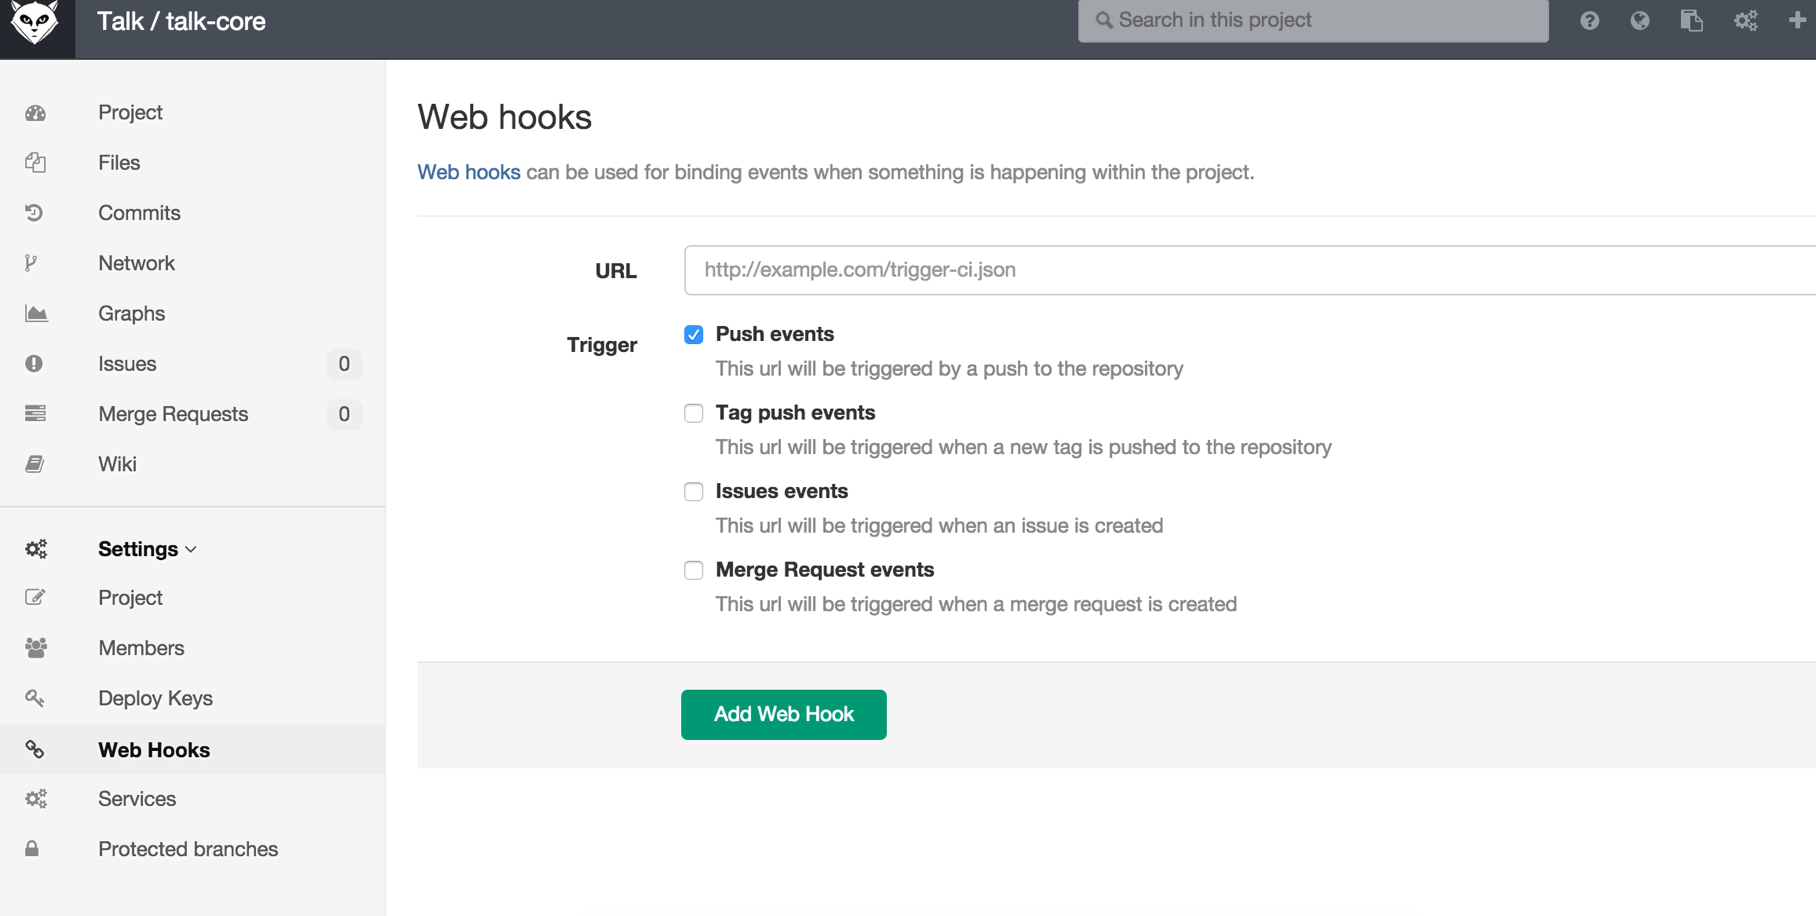Image resolution: width=1816 pixels, height=916 pixels.
Task: Uncheck the Push events checkbox
Action: tap(694, 335)
